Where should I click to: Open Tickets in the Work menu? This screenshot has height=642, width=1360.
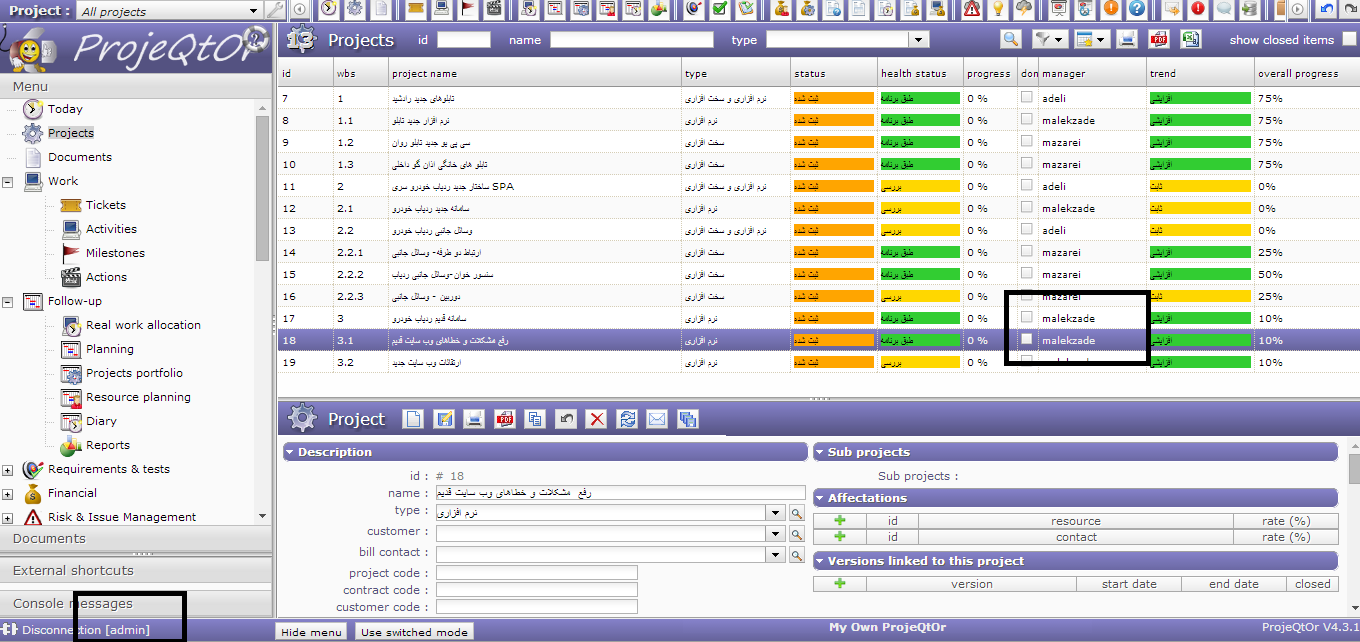(x=105, y=205)
